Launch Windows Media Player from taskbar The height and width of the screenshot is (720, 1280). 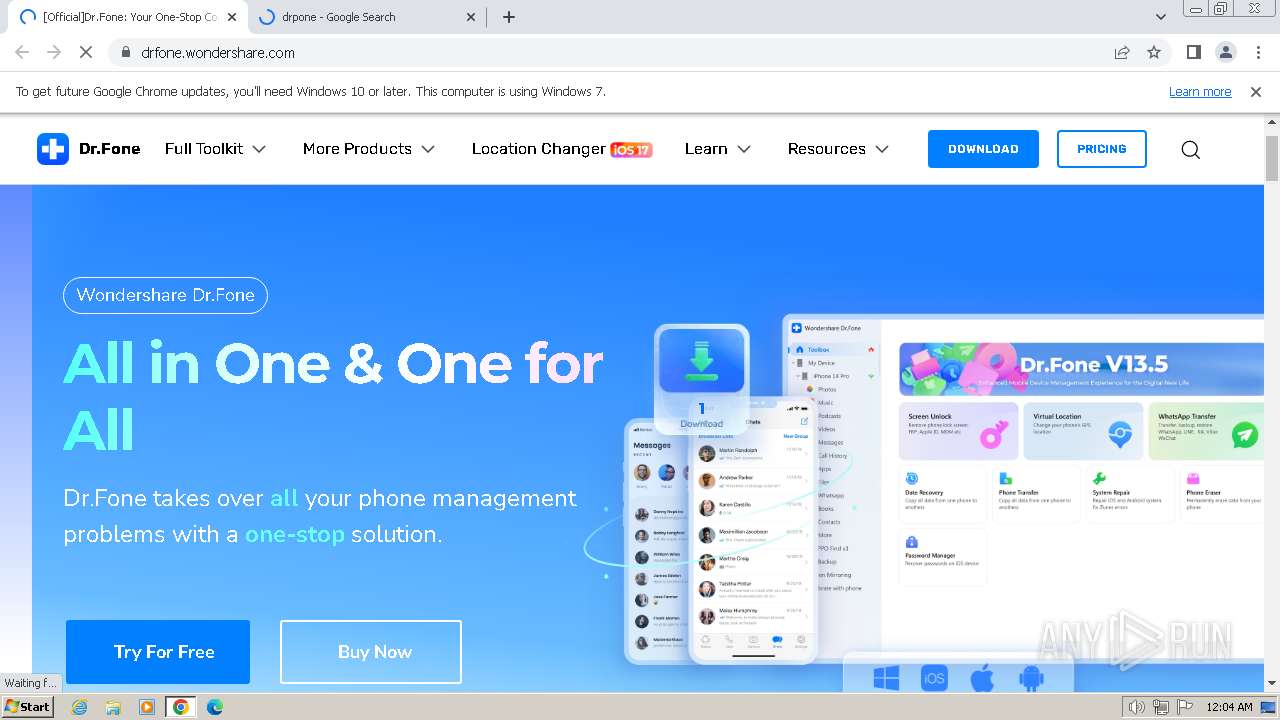click(147, 706)
